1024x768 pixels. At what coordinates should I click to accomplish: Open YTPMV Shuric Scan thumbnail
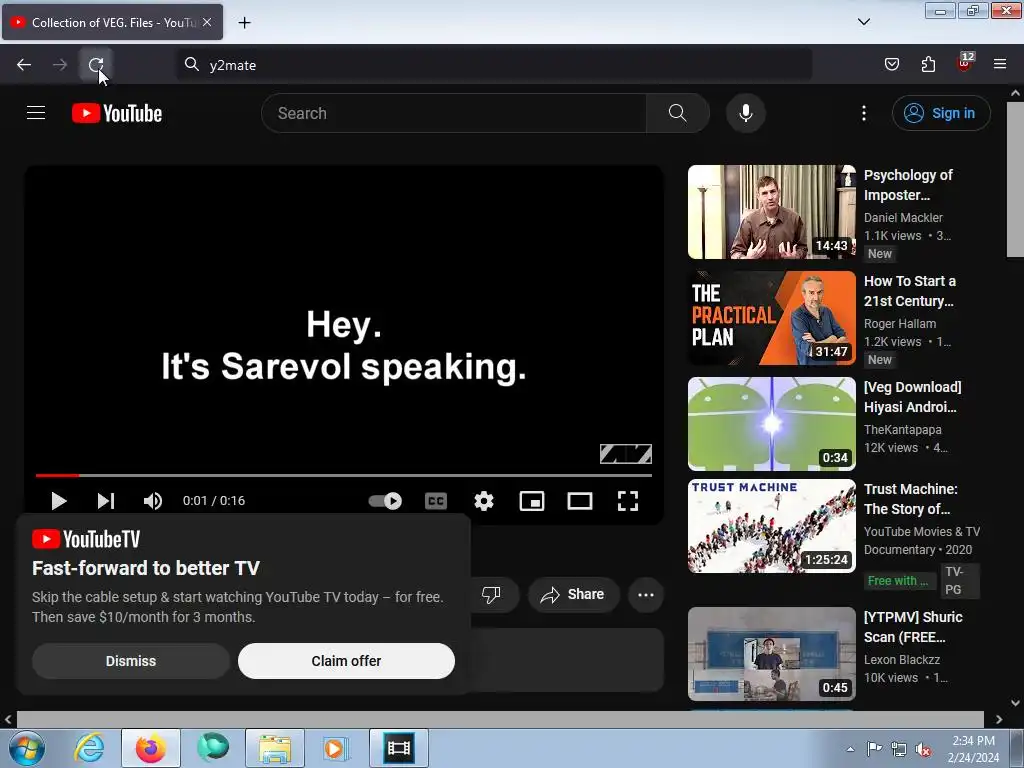click(x=771, y=654)
